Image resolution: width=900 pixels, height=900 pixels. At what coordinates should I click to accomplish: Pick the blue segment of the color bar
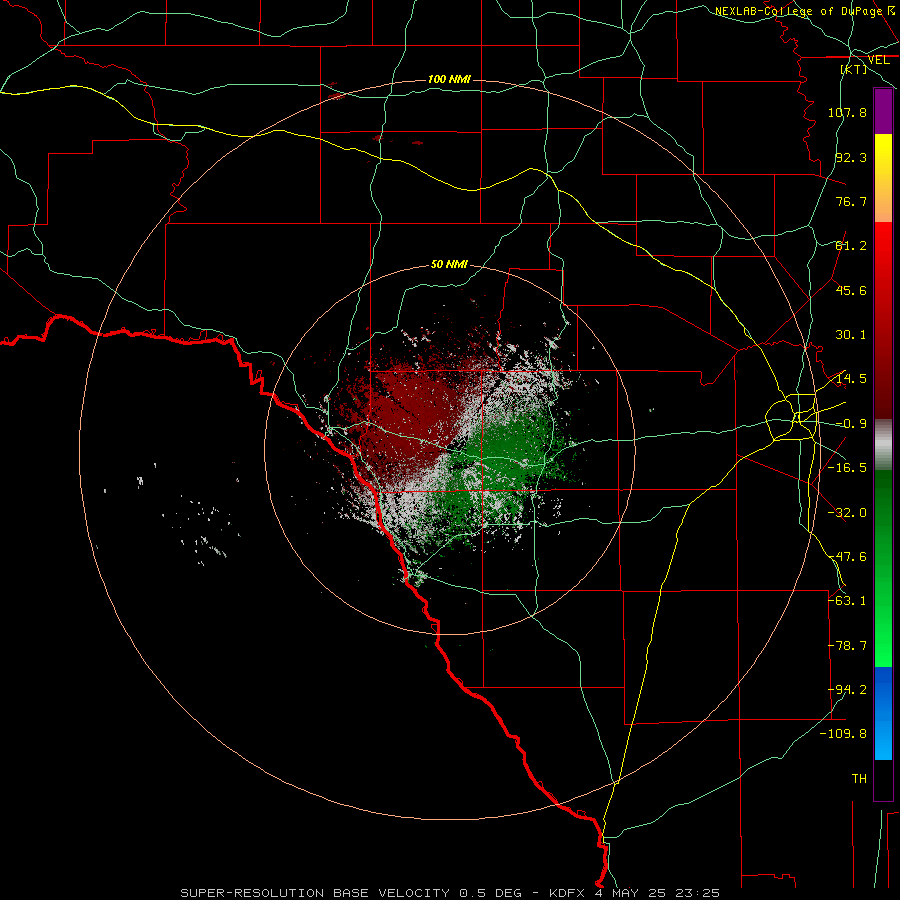pos(883,713)
